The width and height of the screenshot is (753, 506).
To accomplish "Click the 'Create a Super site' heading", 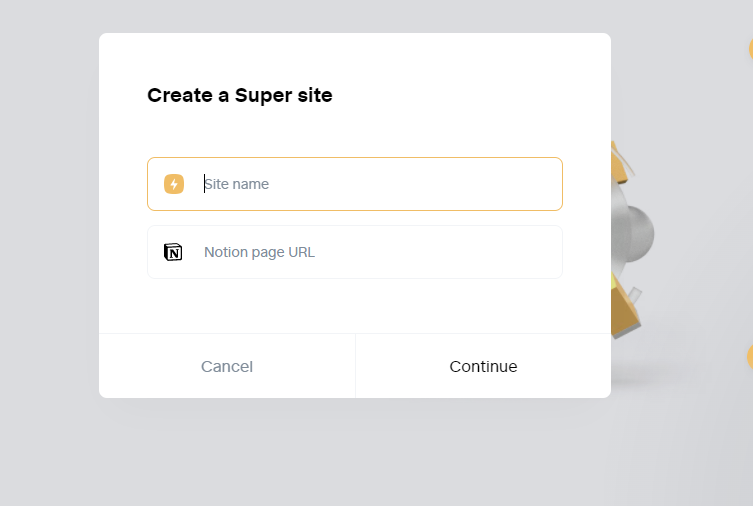I will [x=240, y=95].
